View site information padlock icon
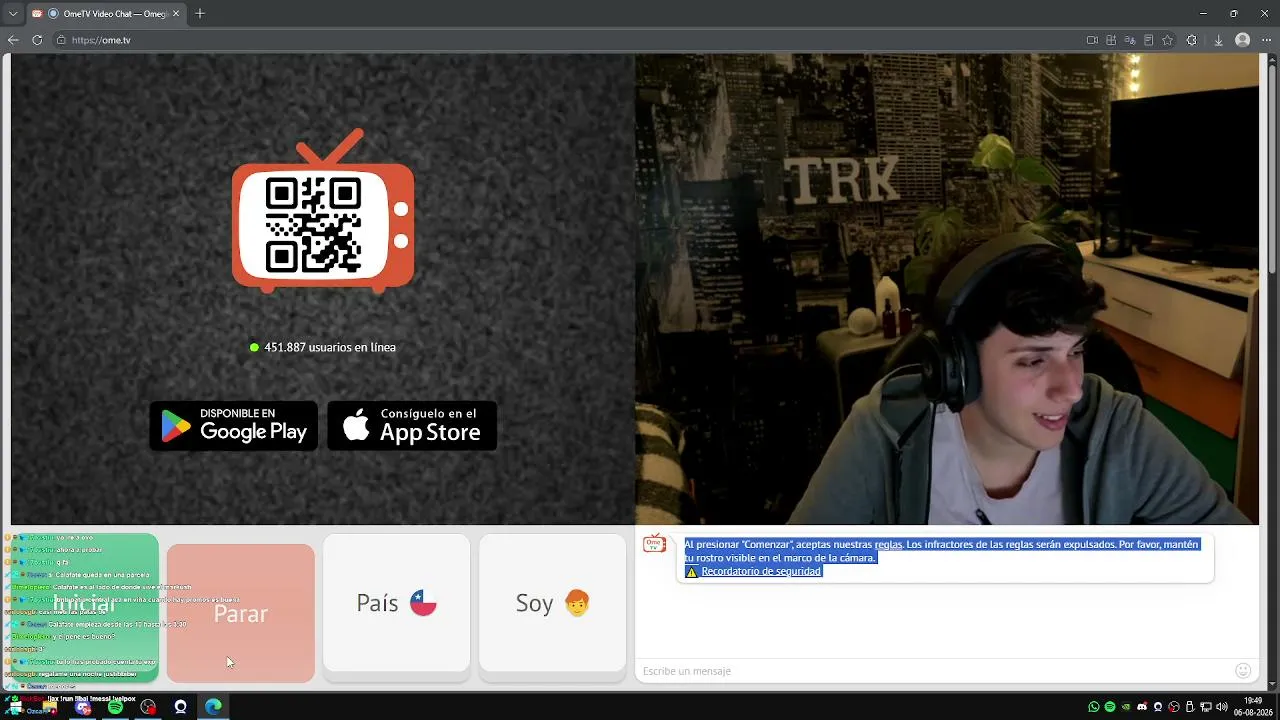The image size is (1280, 720). point(61,40)
